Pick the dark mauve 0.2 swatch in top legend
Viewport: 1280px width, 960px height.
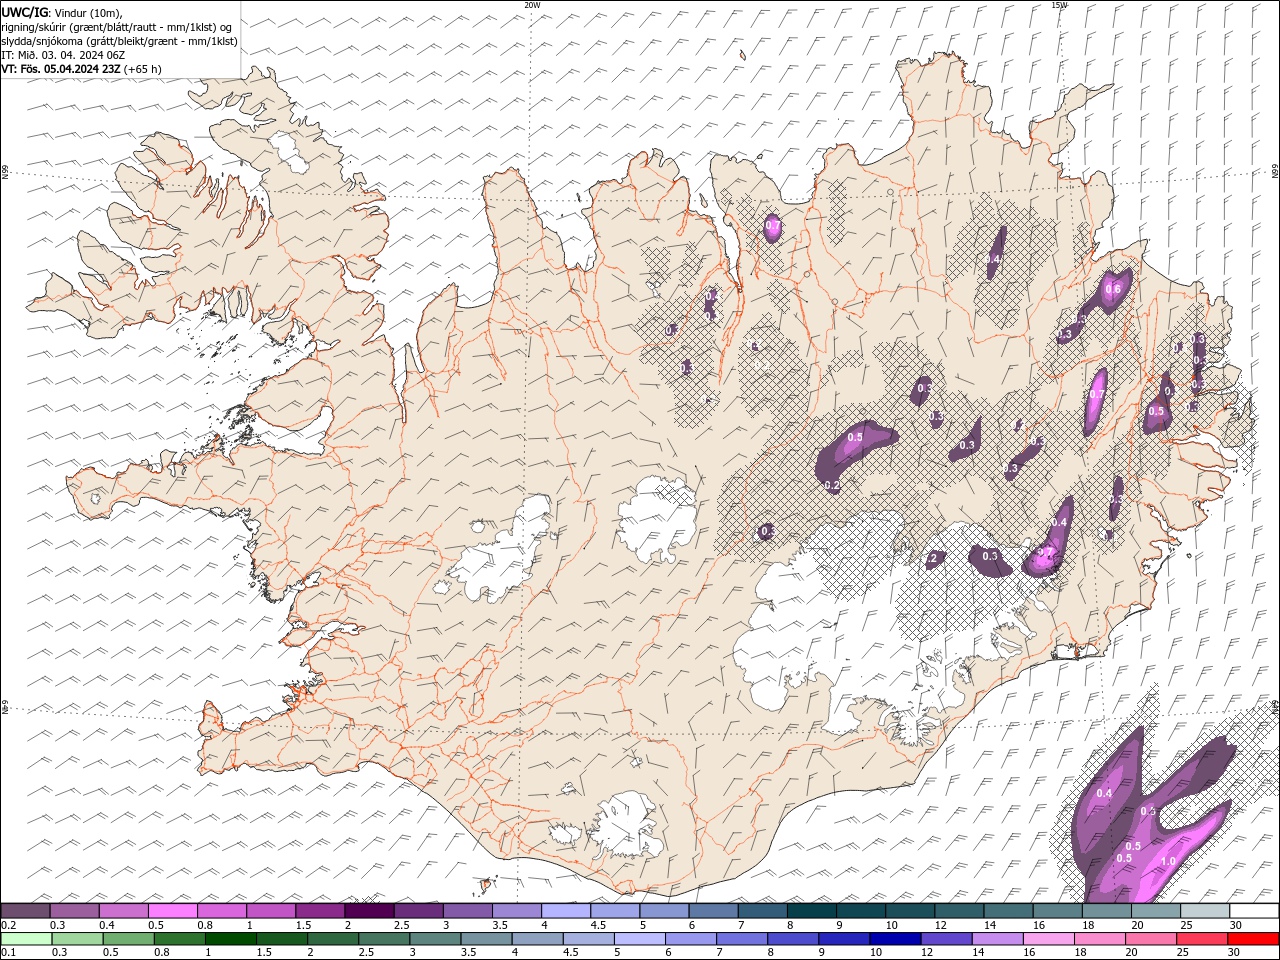coord(26,910)
